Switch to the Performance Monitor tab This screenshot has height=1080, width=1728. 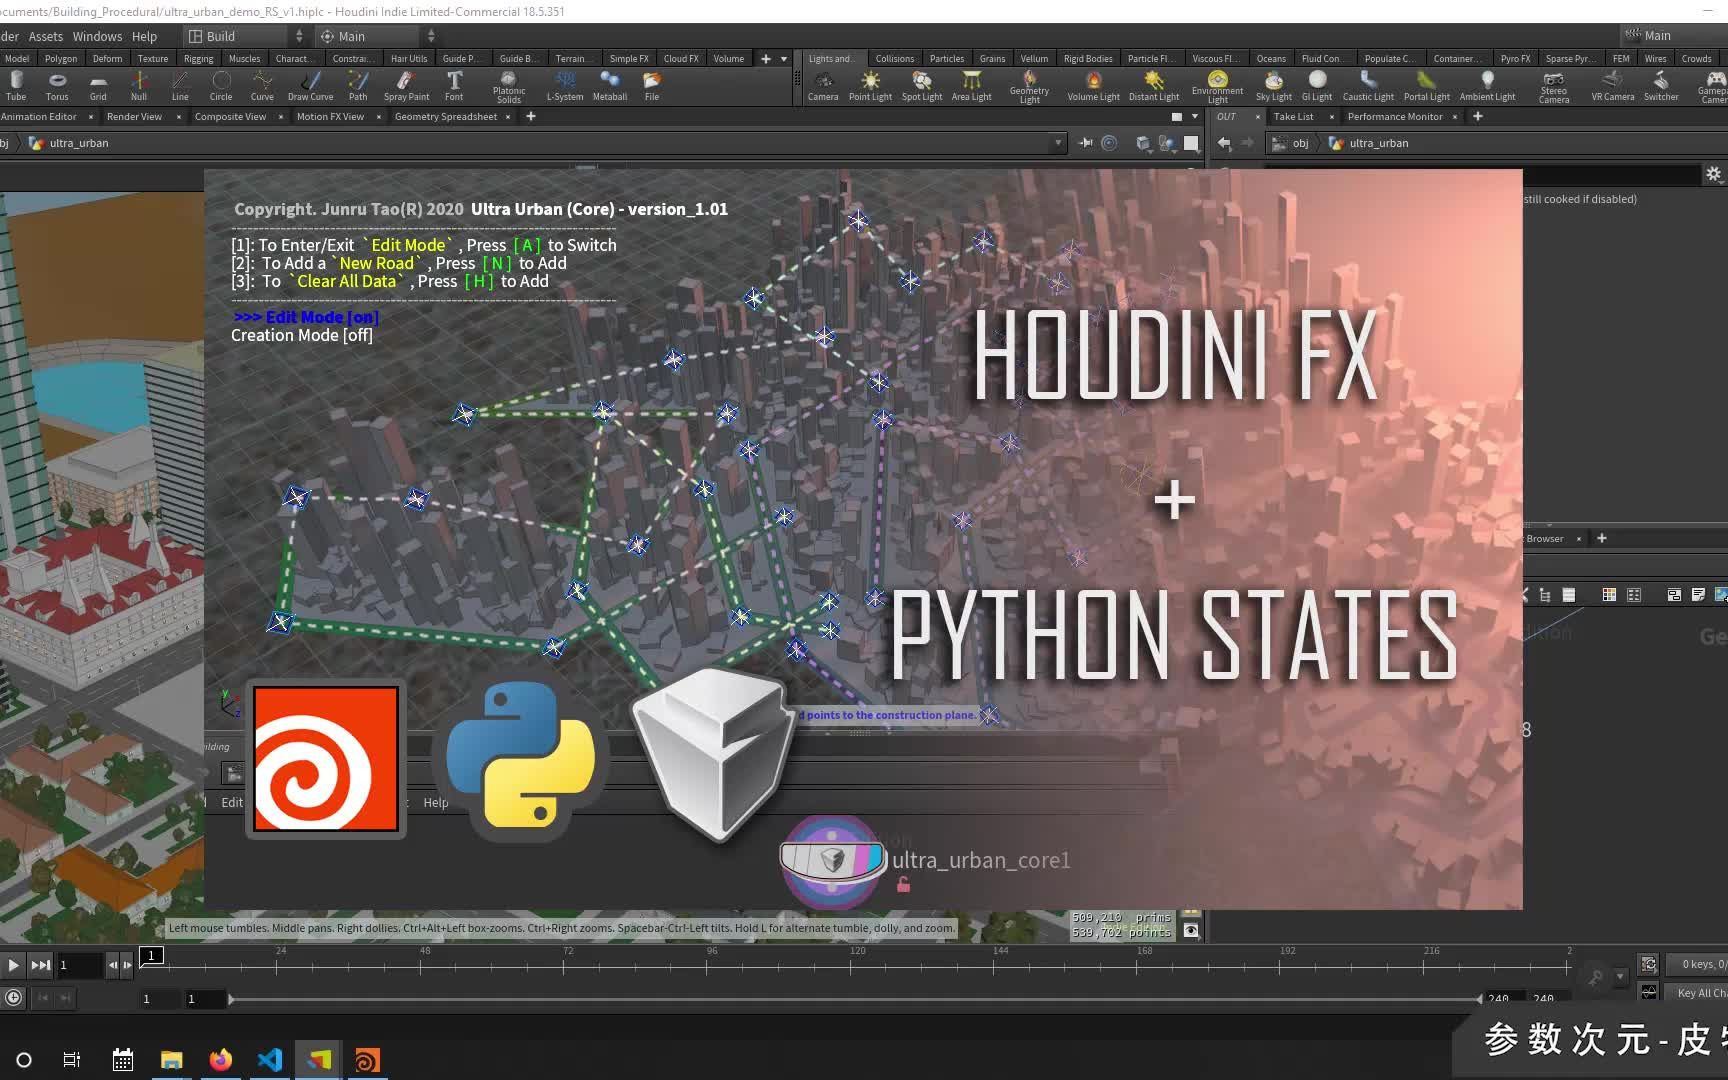(1395, 117)
